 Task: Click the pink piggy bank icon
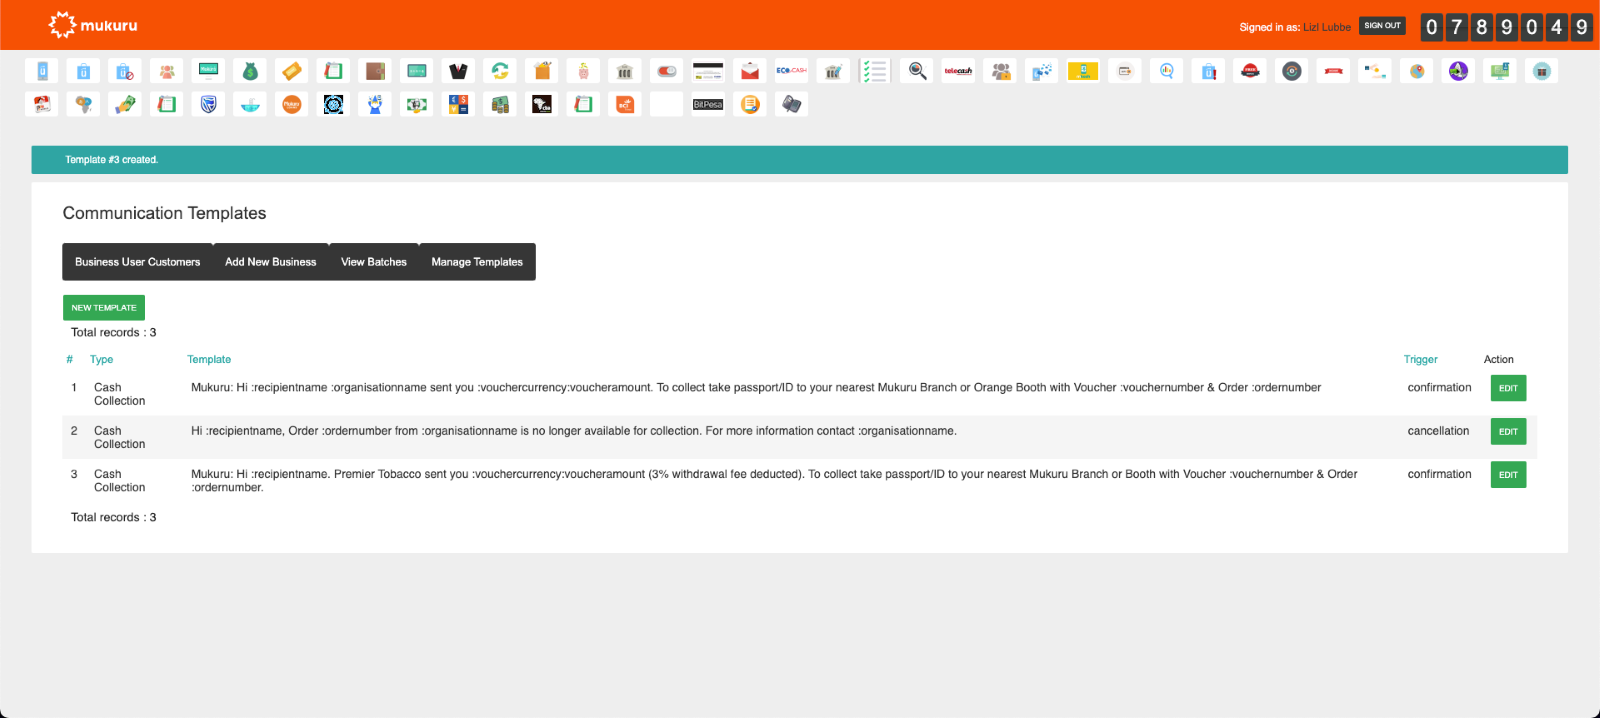583,71
